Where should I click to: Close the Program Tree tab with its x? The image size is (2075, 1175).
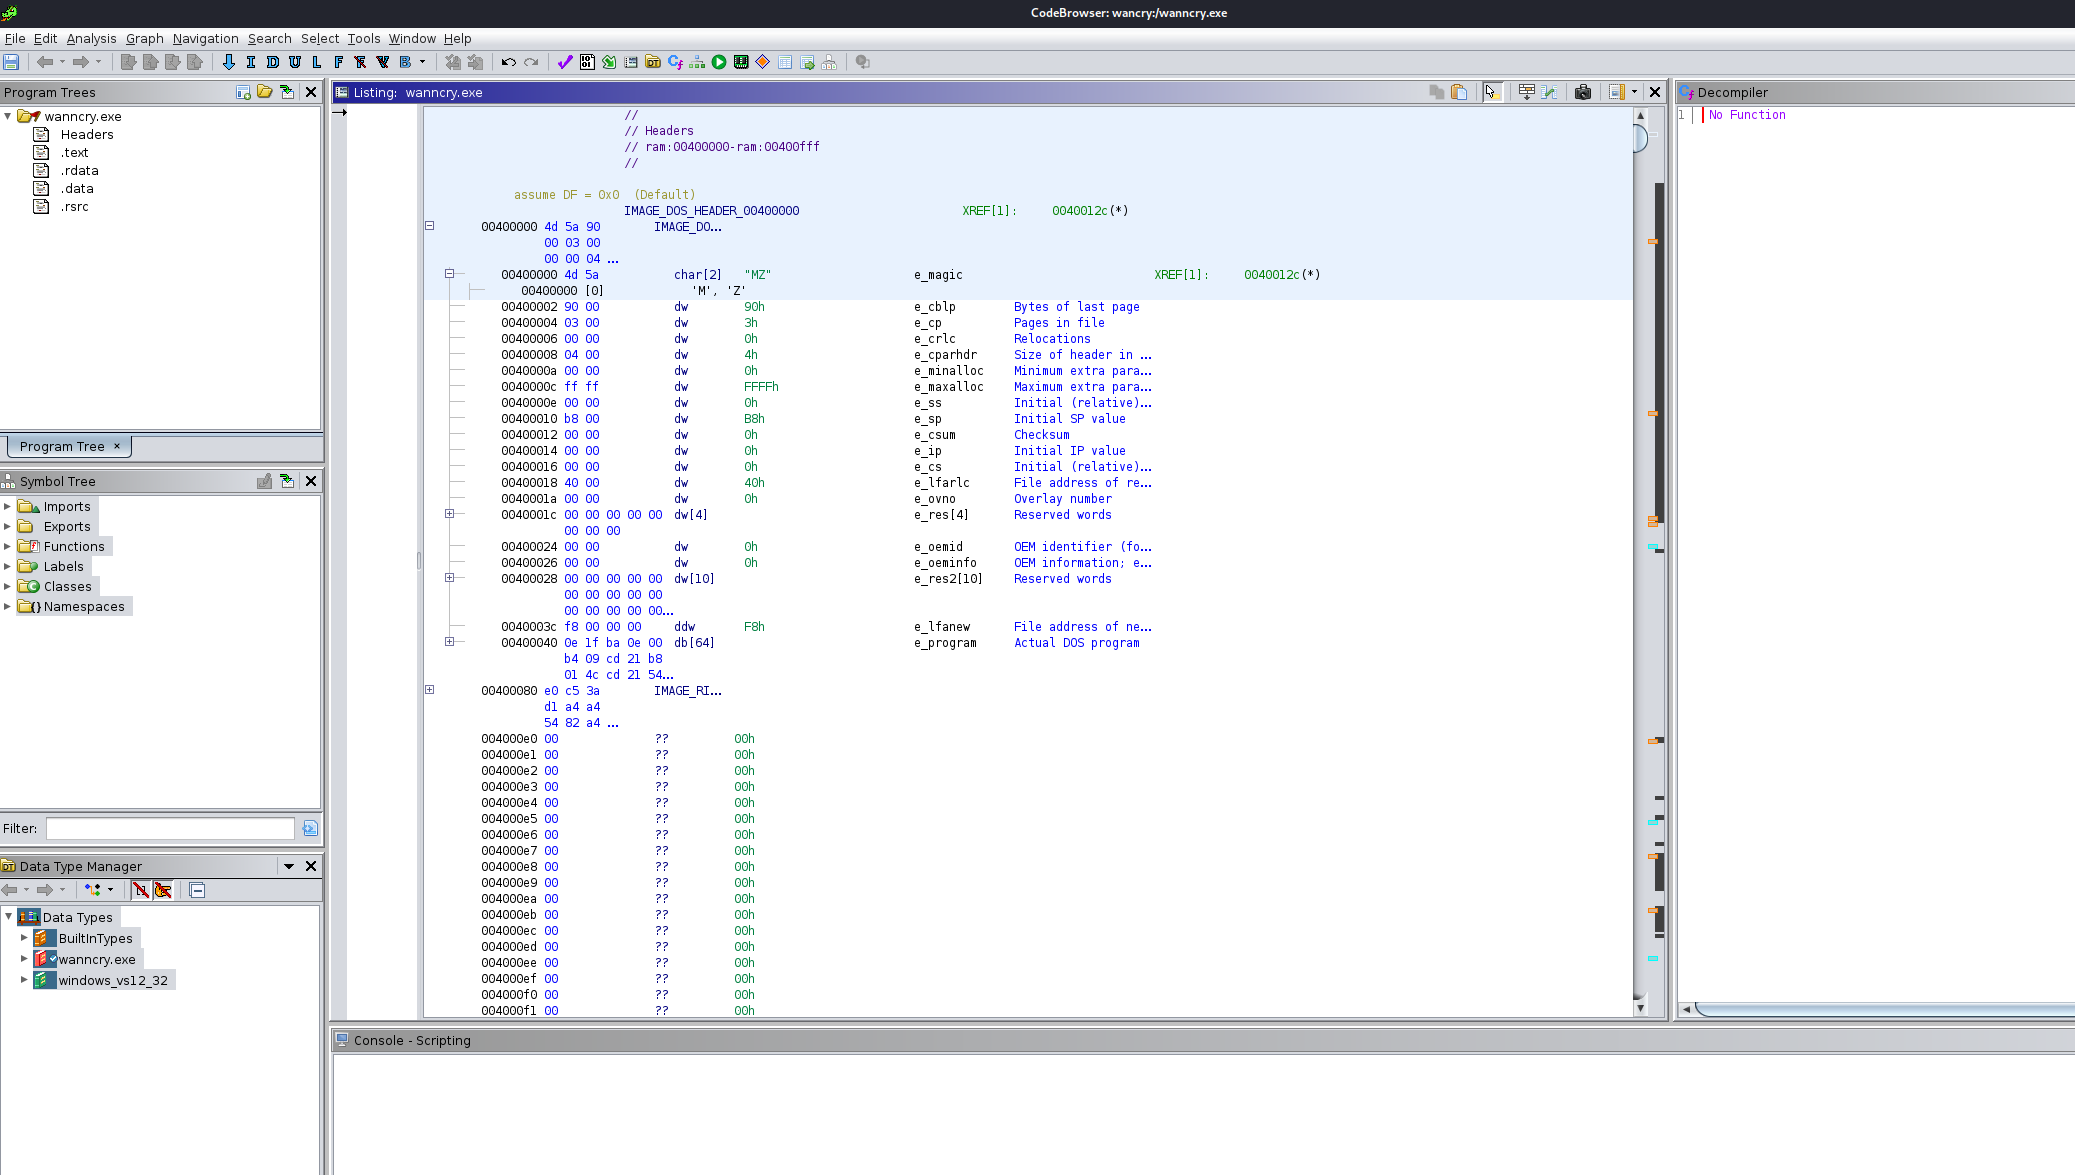coord(117,446)
